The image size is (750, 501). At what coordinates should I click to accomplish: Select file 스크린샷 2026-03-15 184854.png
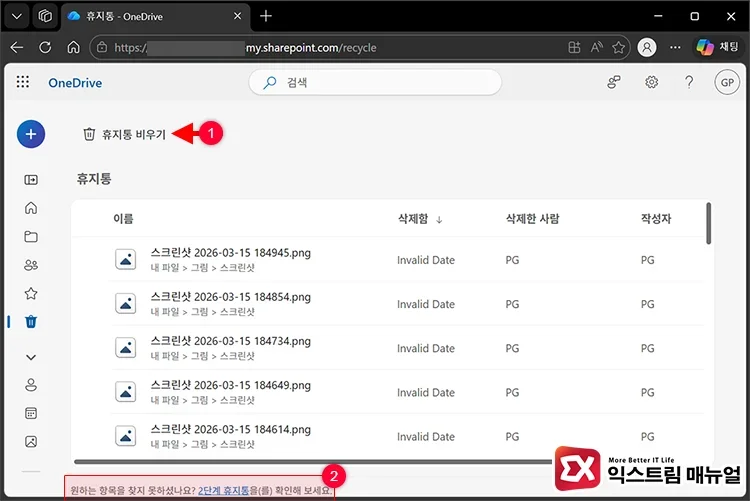[x=231, y=297]
